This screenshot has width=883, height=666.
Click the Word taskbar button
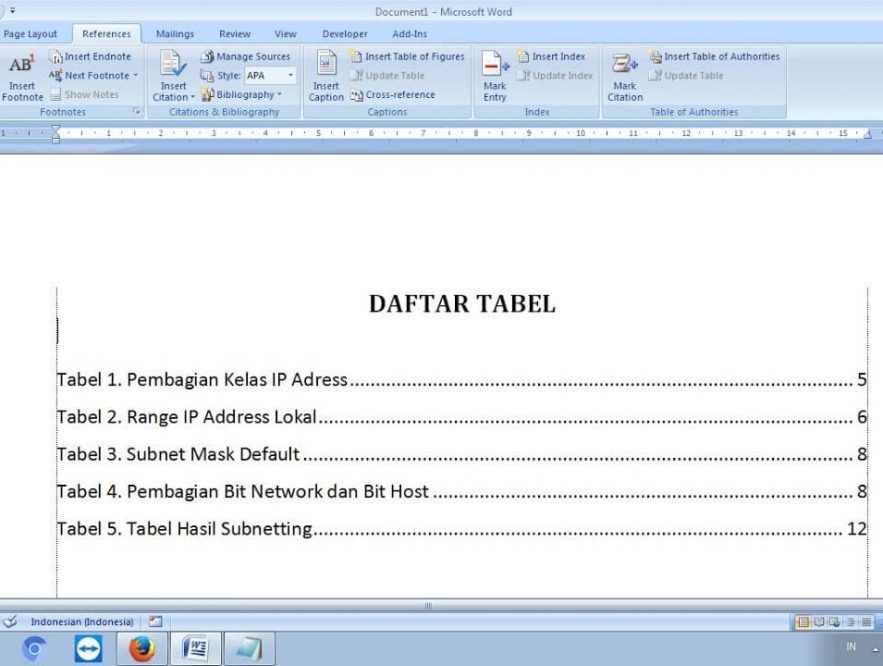click(x=195, y=649)
